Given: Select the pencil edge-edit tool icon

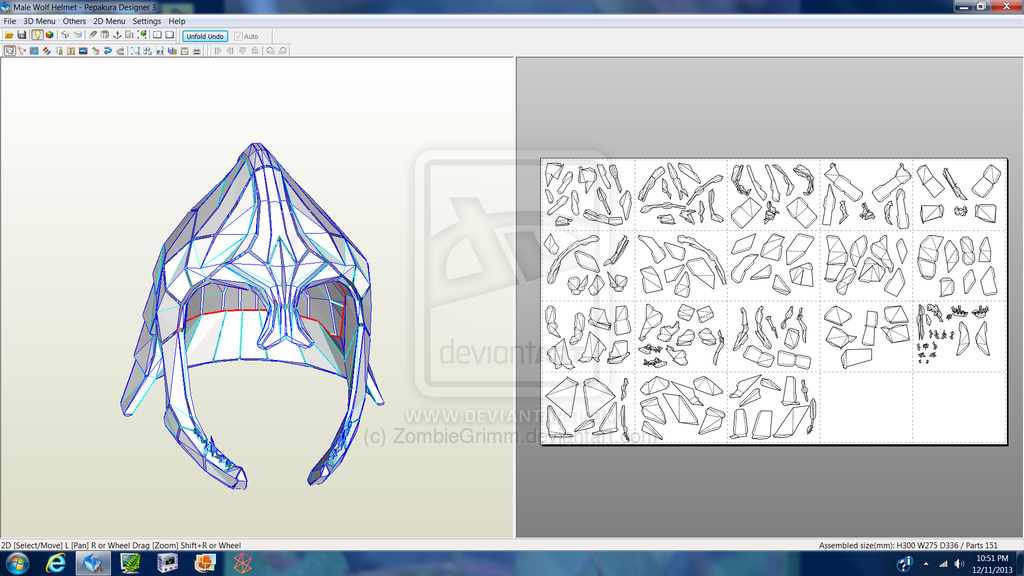Looking at the screenshot, I should coord(93,35).
